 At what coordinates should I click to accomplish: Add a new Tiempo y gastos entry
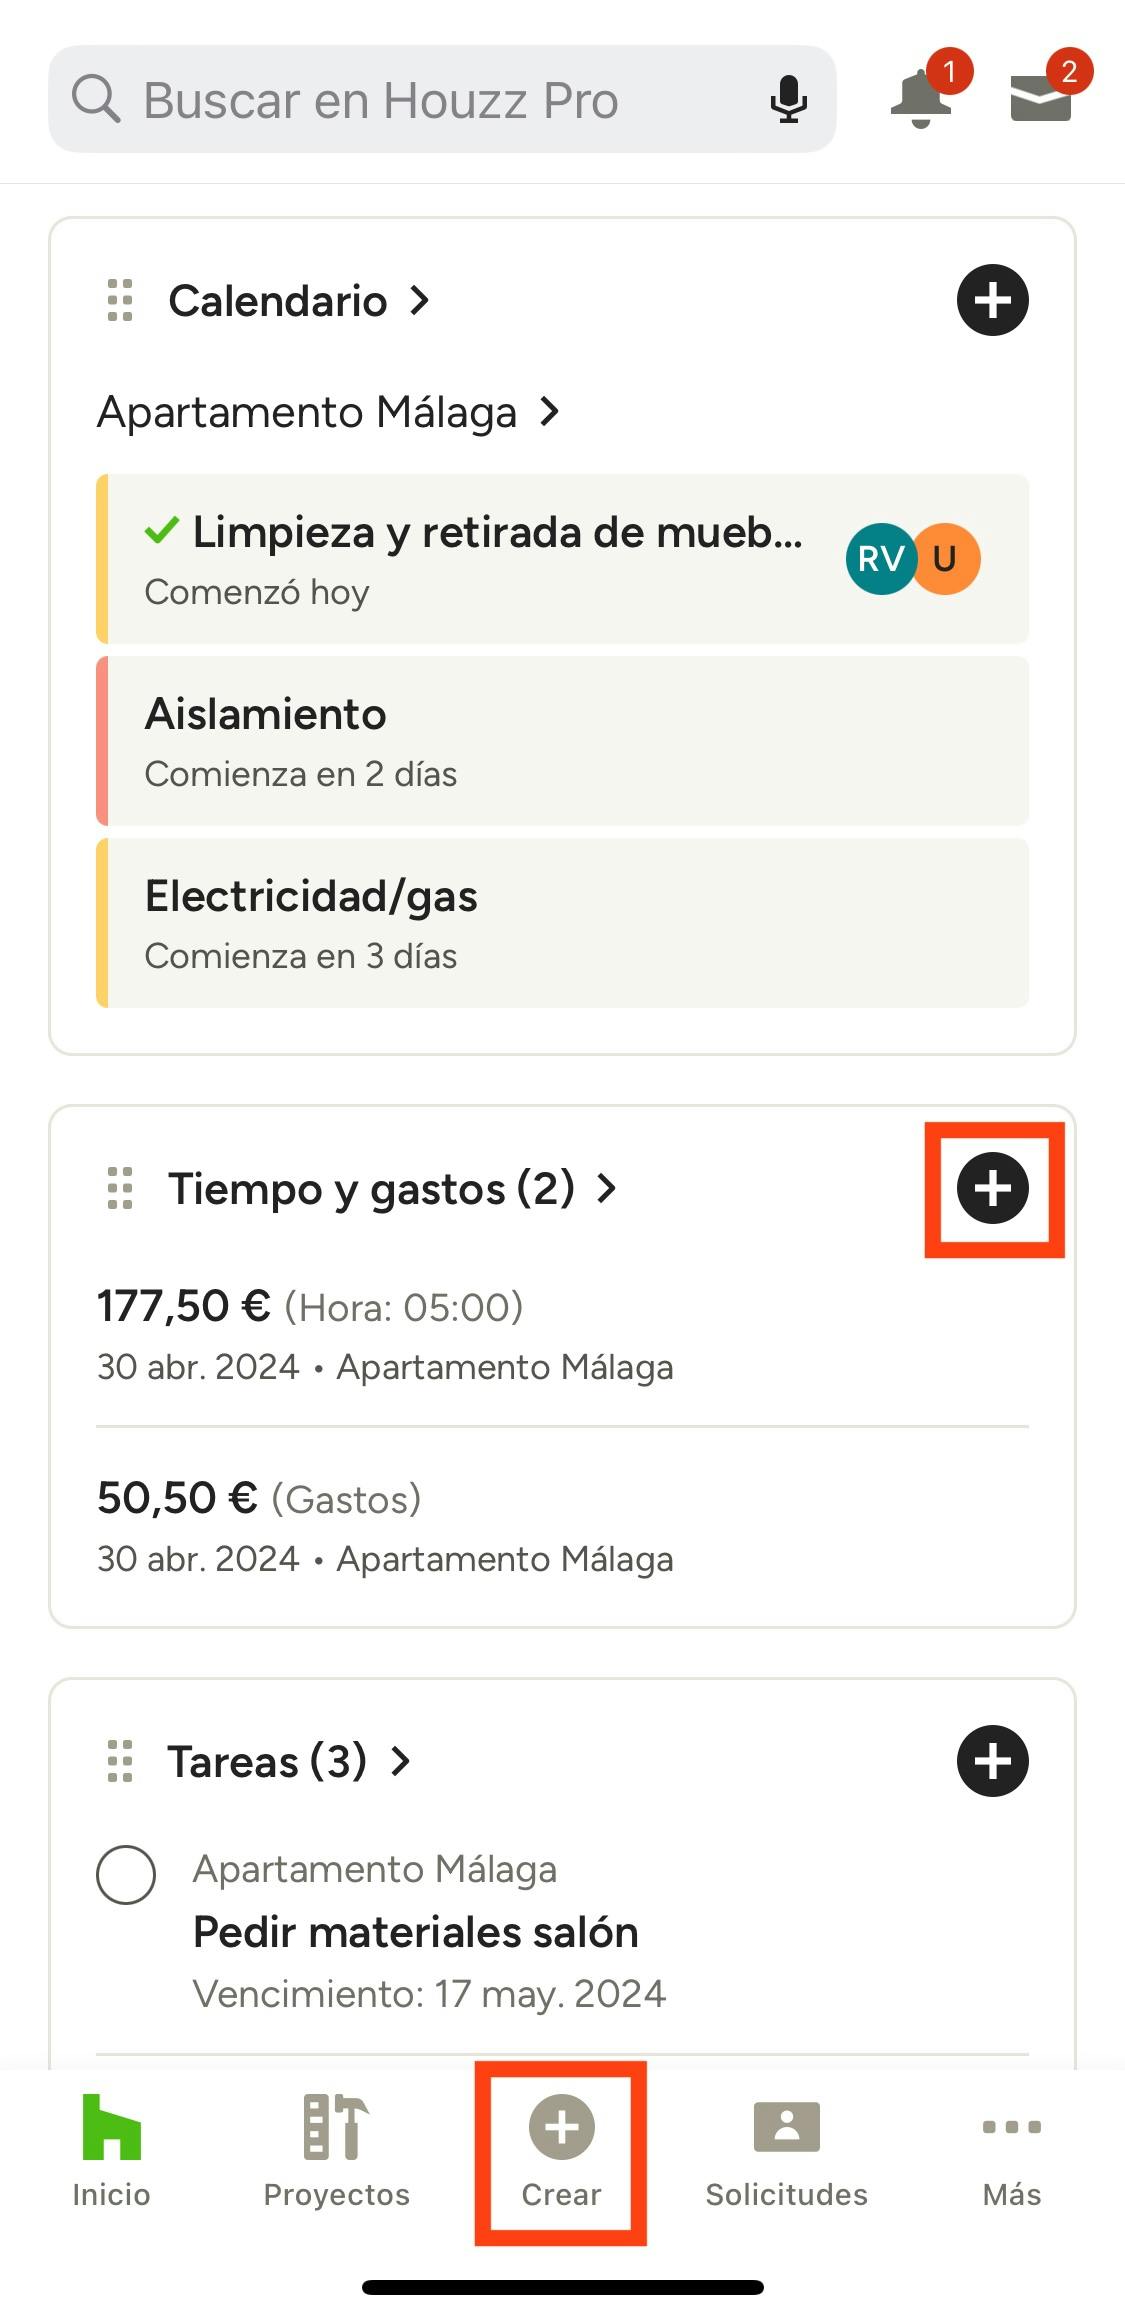coord(992,1188)
